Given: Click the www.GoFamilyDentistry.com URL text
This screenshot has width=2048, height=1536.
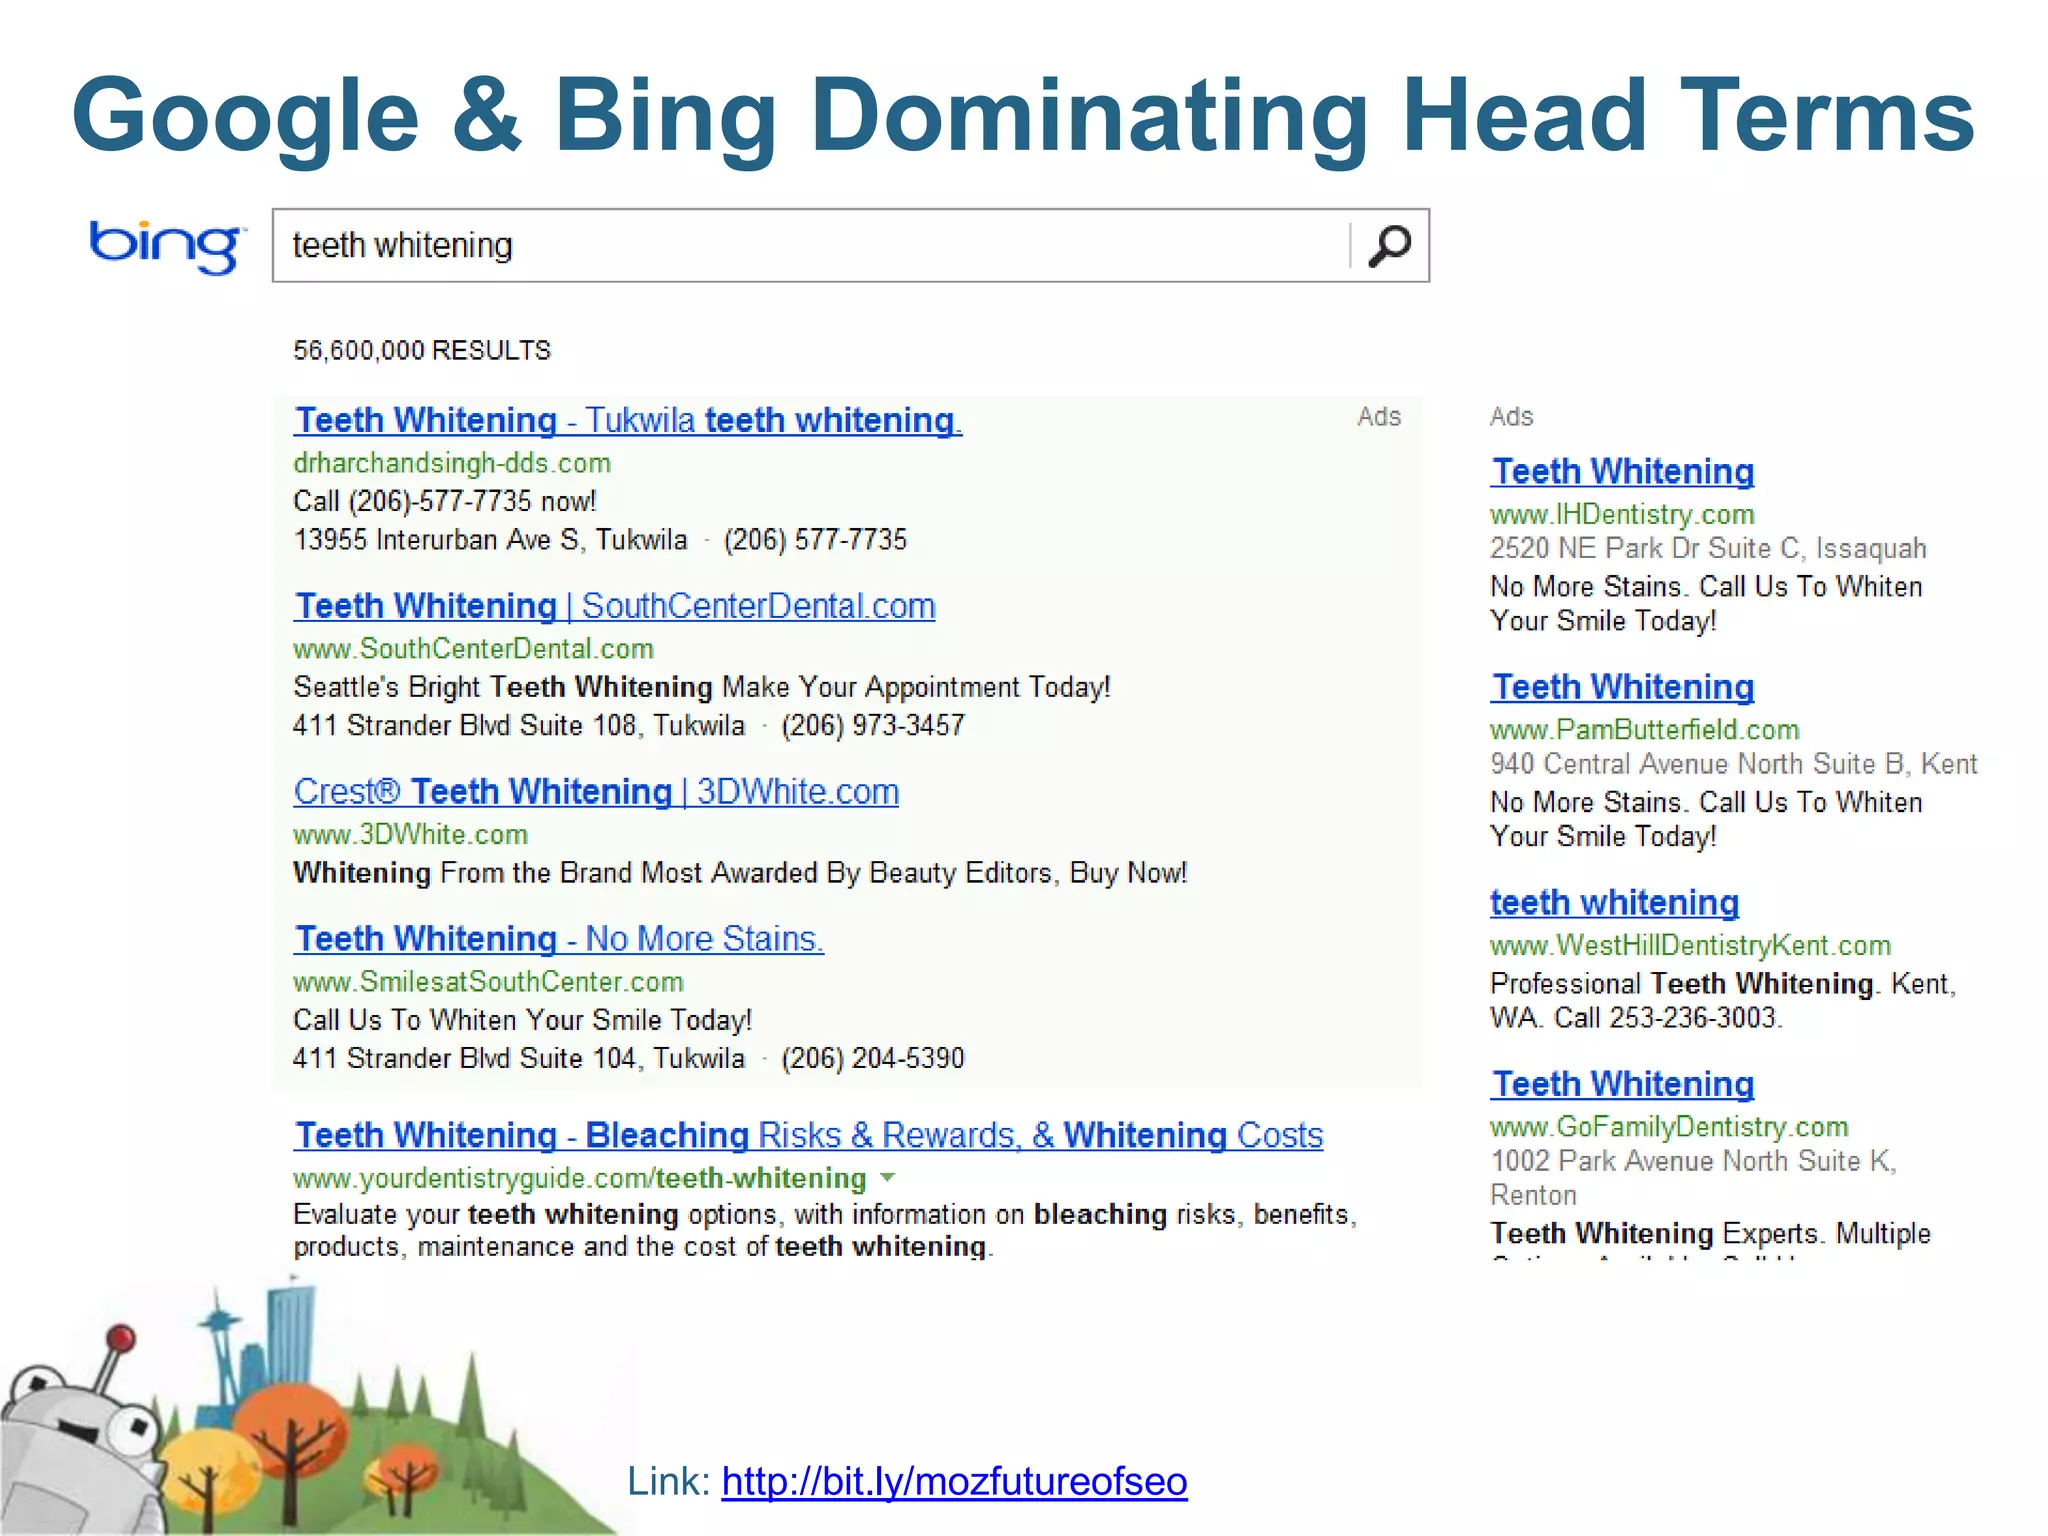Looking at the screenshot, I should click(x=1669, y=1127).
